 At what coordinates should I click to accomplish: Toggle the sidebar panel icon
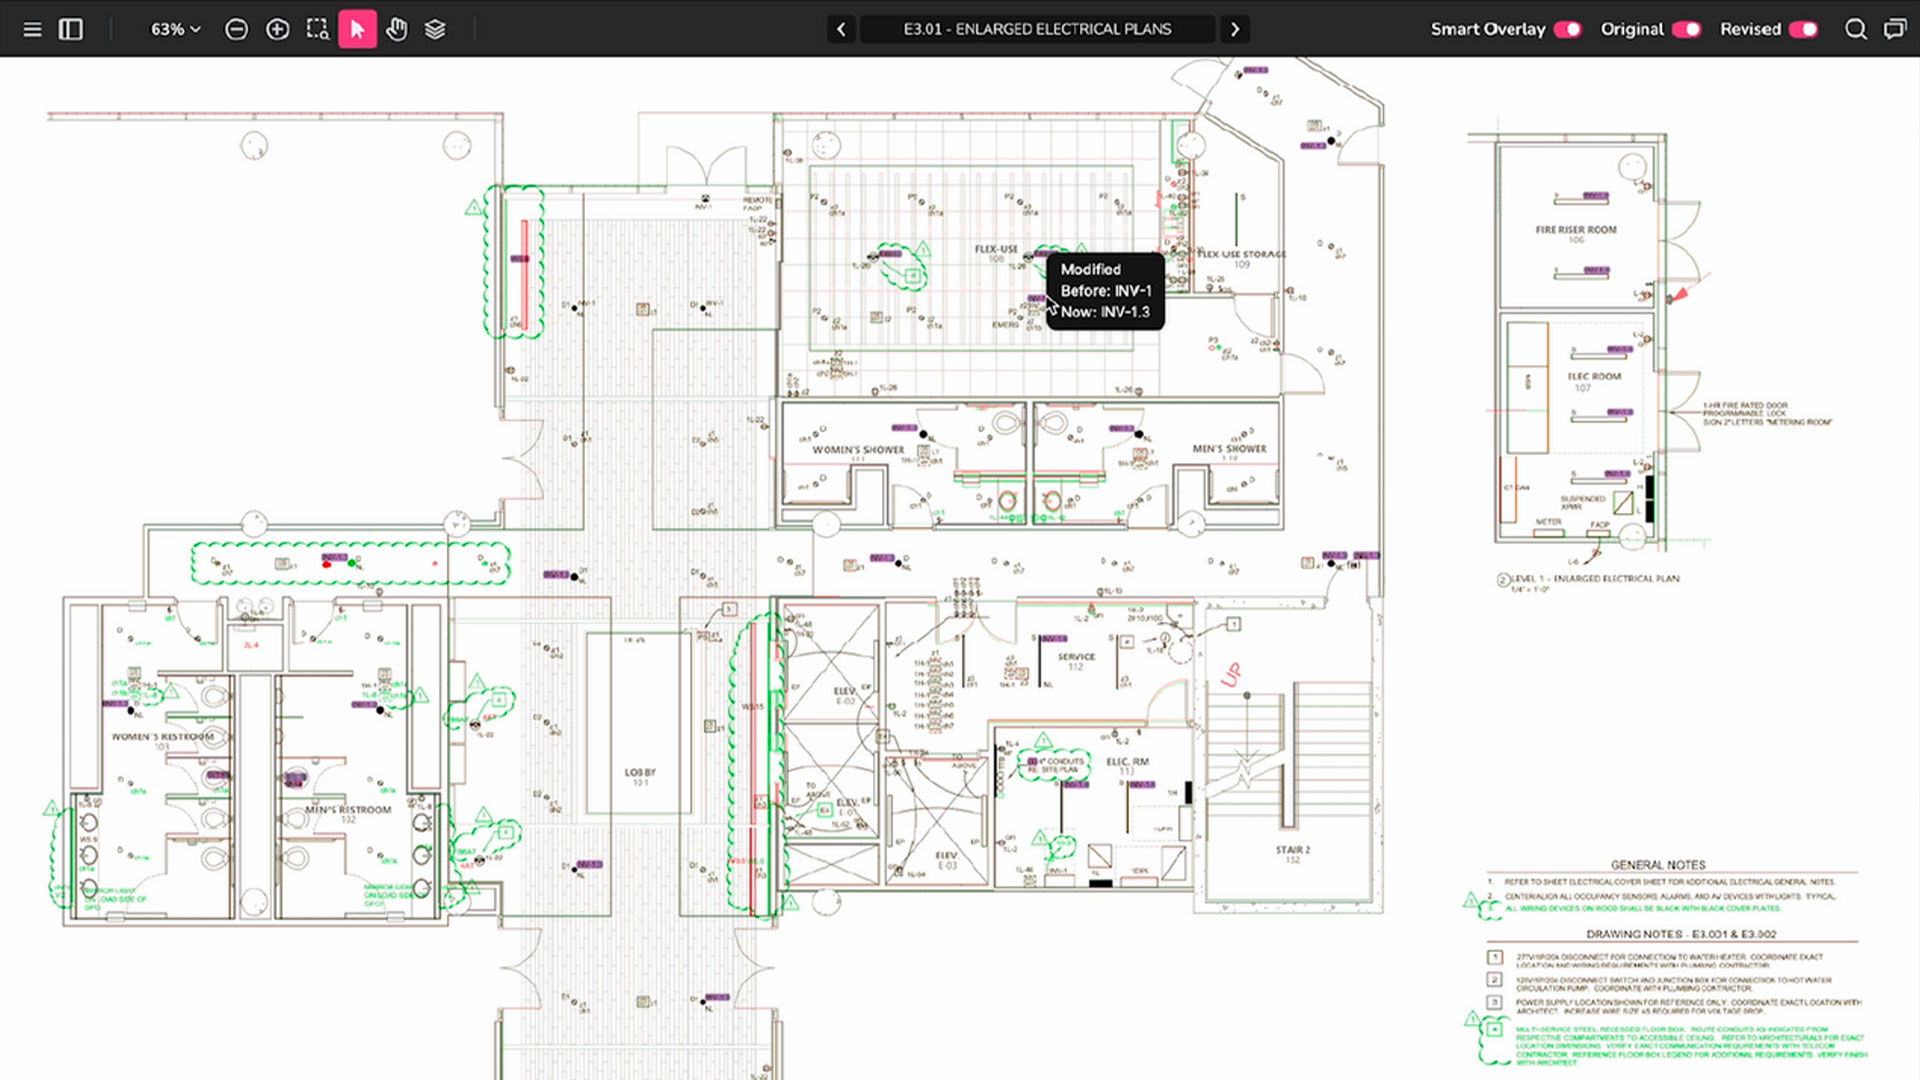point(71,29)
